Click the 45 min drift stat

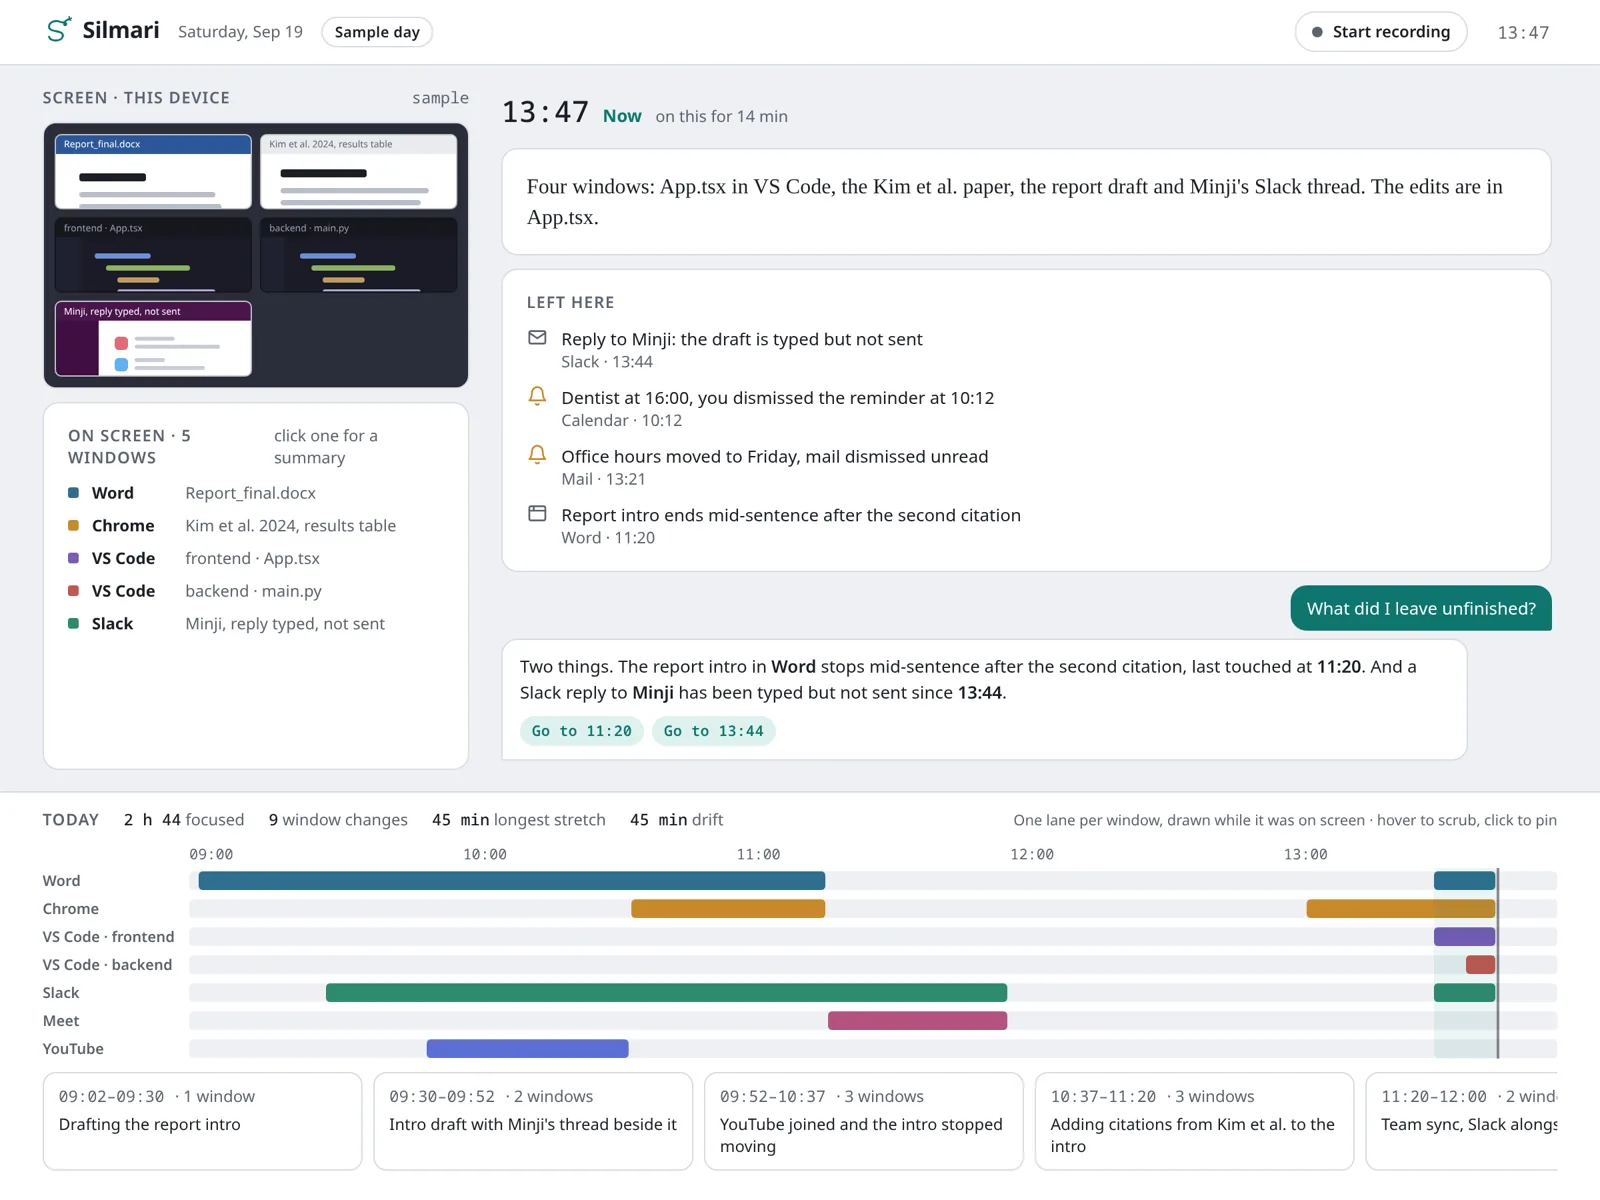[676, 820]
